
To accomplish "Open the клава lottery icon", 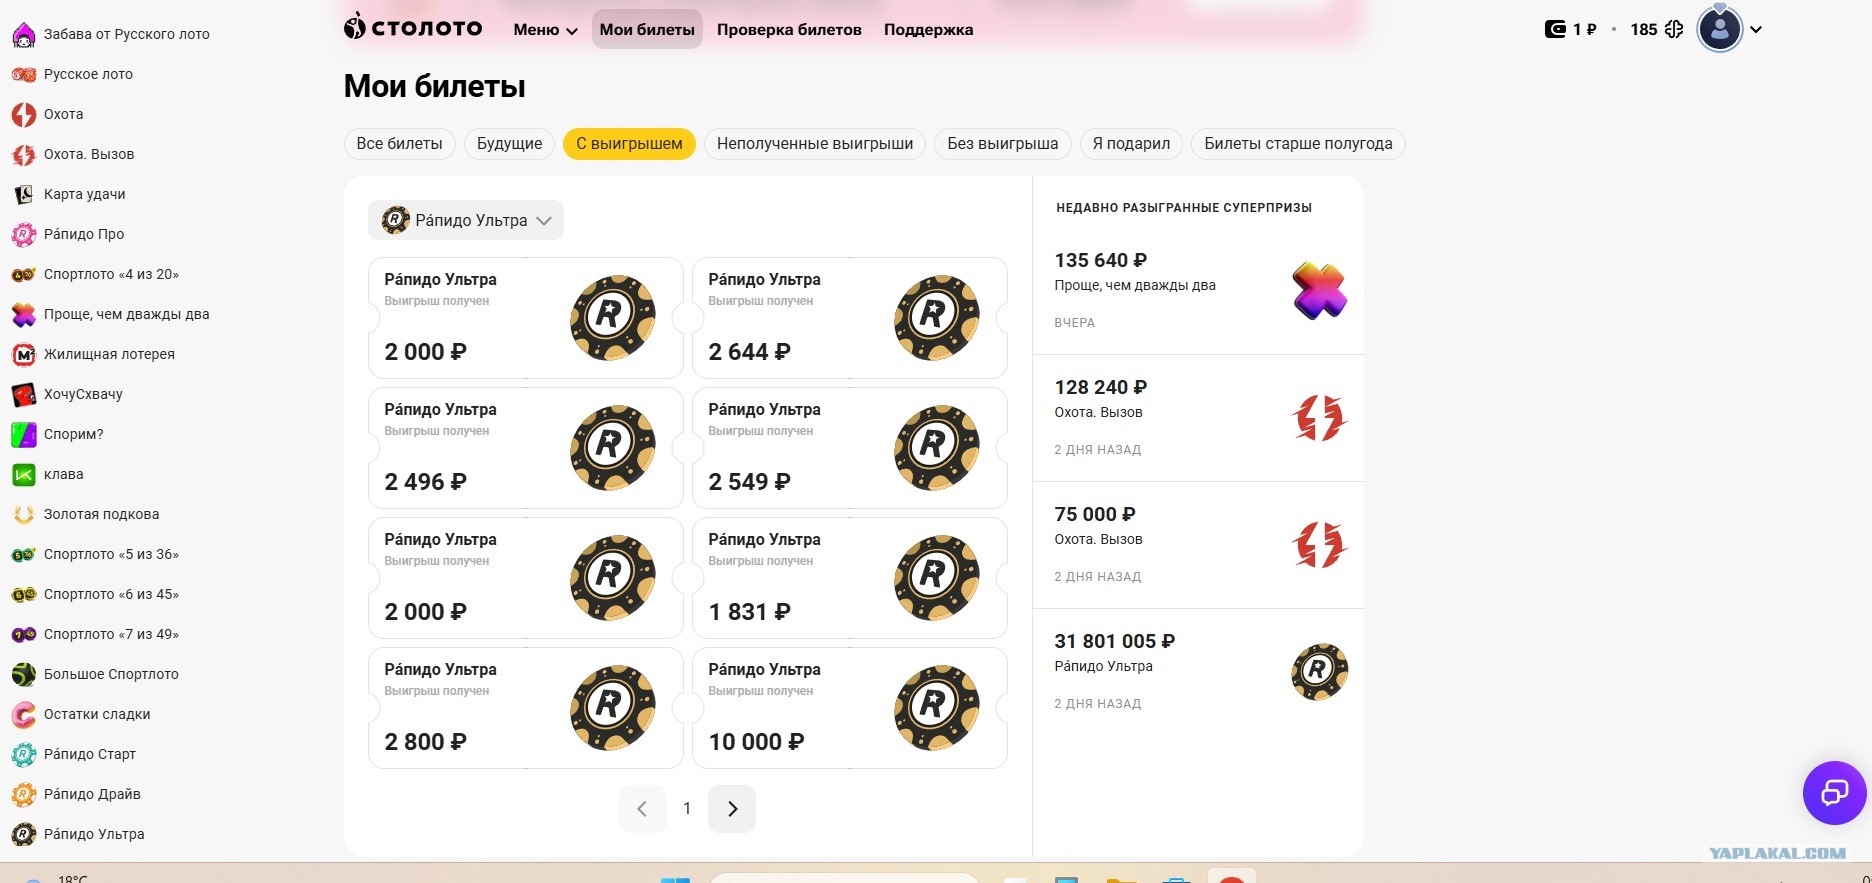I will pyautogui.click(x=23, y=474).
